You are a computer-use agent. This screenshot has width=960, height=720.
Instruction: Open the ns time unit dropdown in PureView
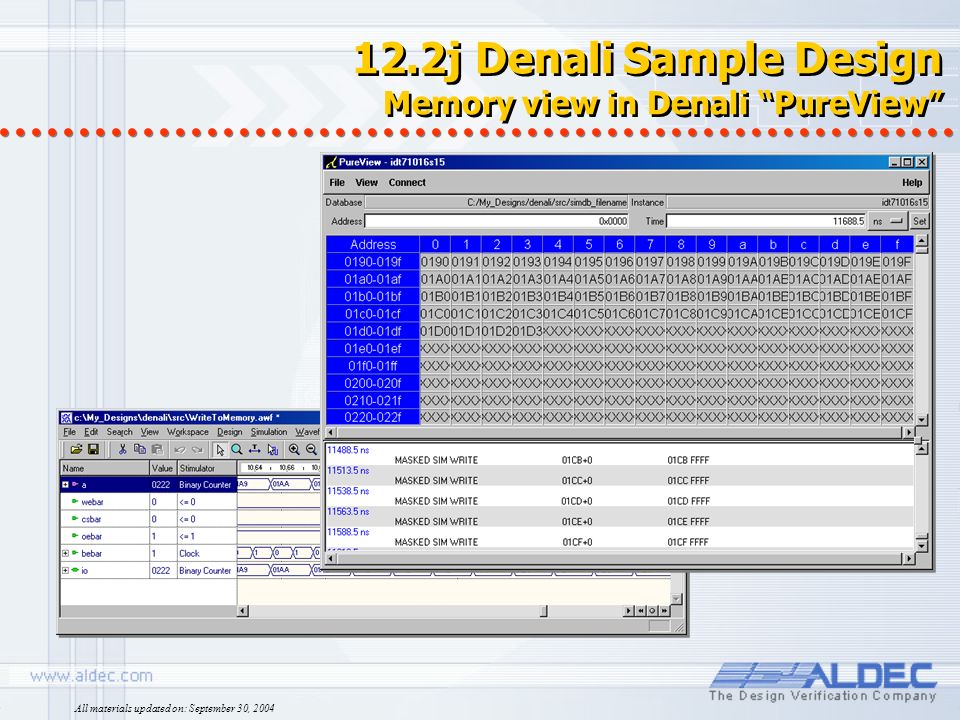coord(888,221)
